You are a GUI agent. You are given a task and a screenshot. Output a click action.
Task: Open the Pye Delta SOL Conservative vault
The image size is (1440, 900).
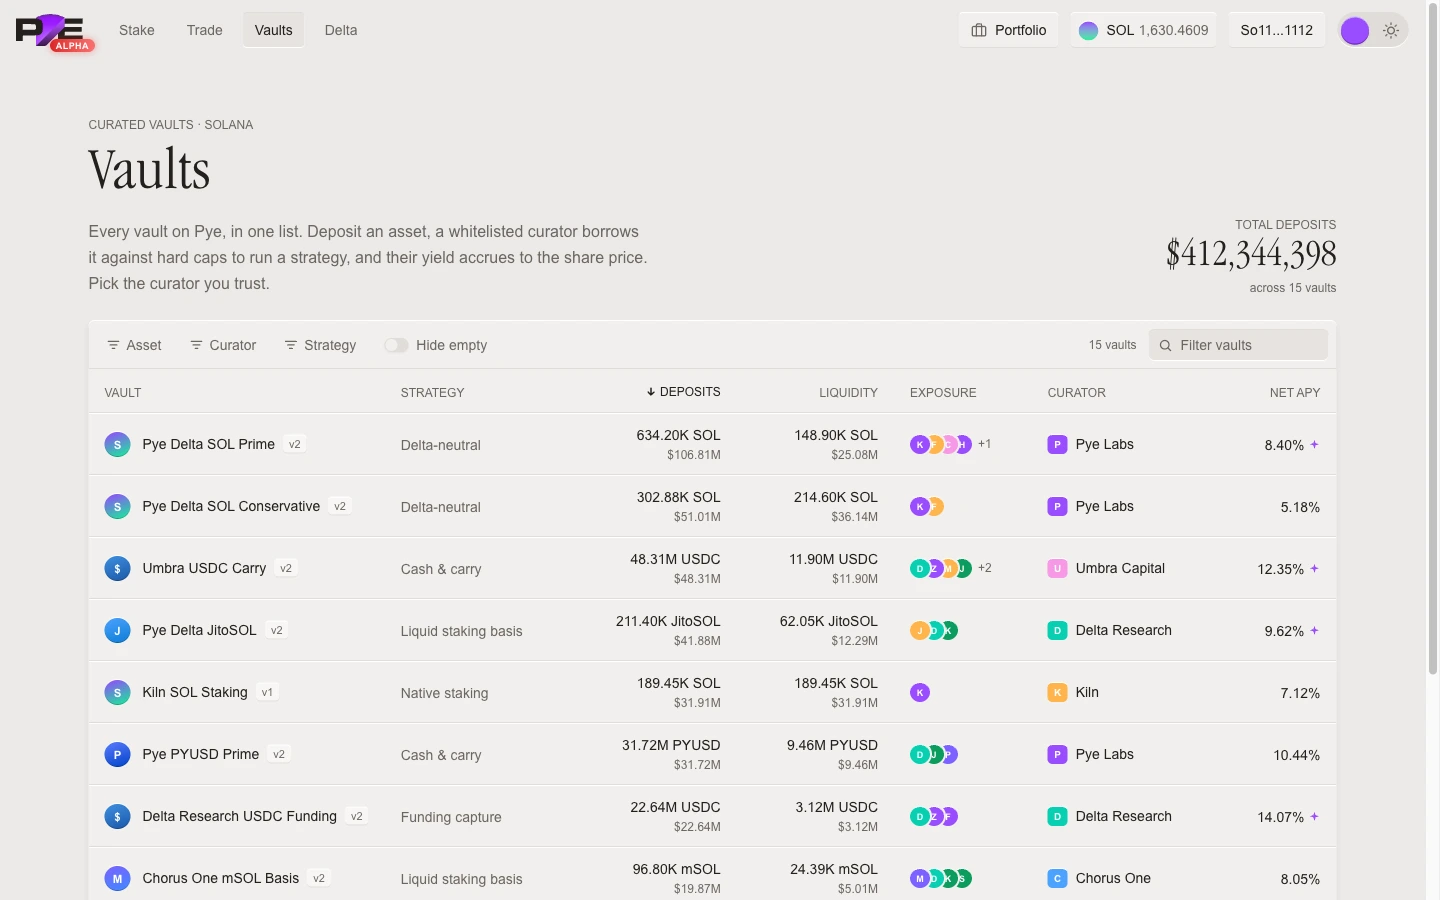point(231,507)
